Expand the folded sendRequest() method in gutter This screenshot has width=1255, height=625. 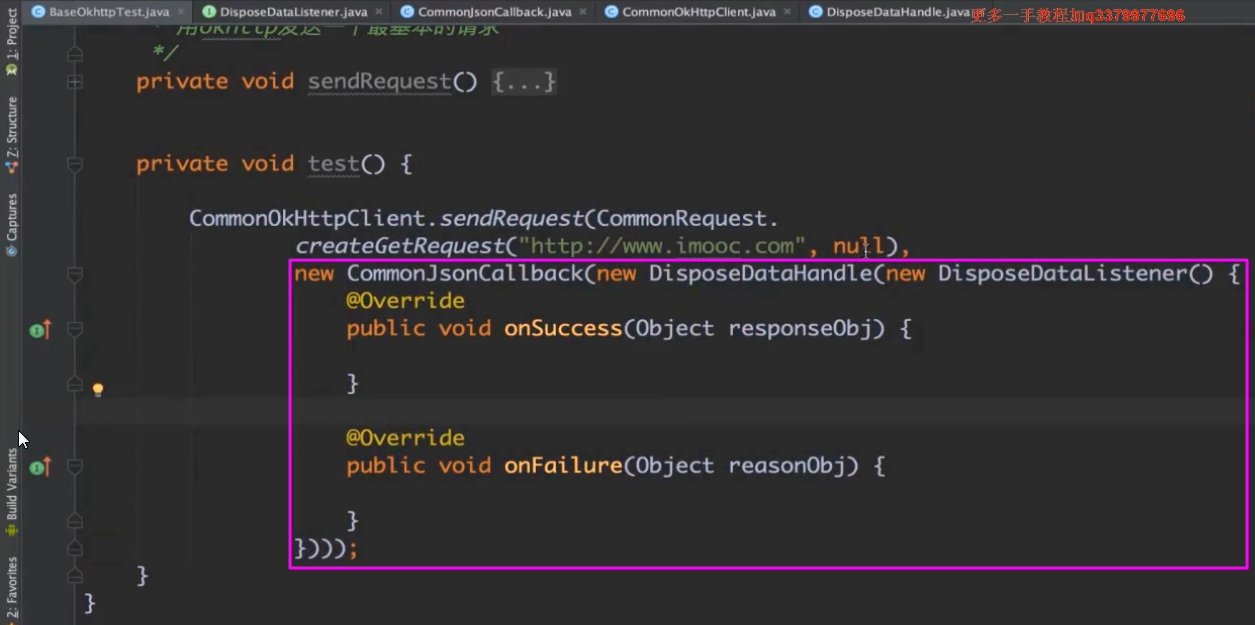pos(75,82)
